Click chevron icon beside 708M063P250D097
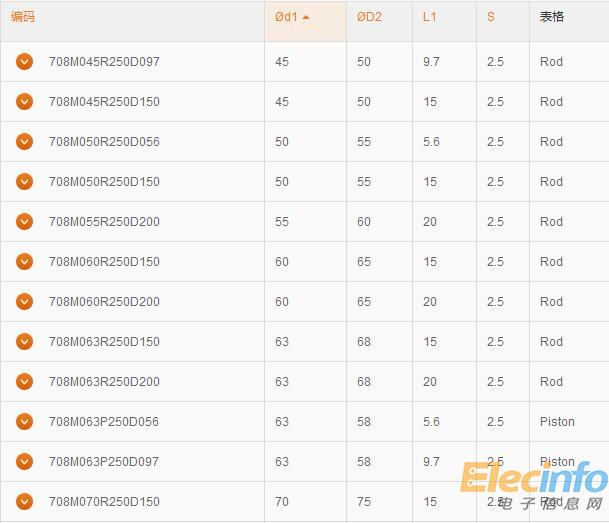Viewport: 609px width, 523px height. tap(25, 462)
